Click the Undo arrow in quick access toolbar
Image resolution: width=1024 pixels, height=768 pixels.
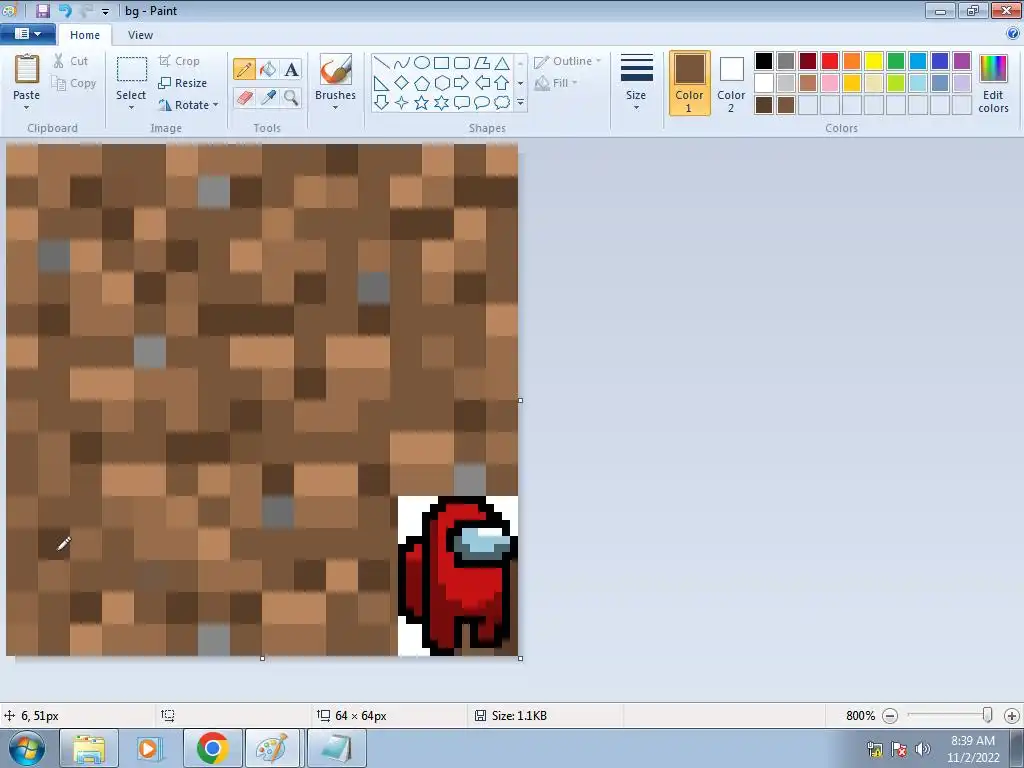(x=65, y=10)
